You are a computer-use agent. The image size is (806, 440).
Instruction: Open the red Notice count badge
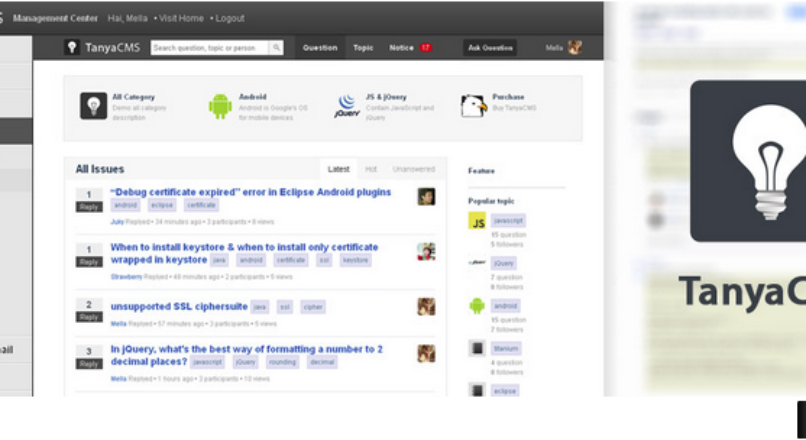(x=426, y=48)
